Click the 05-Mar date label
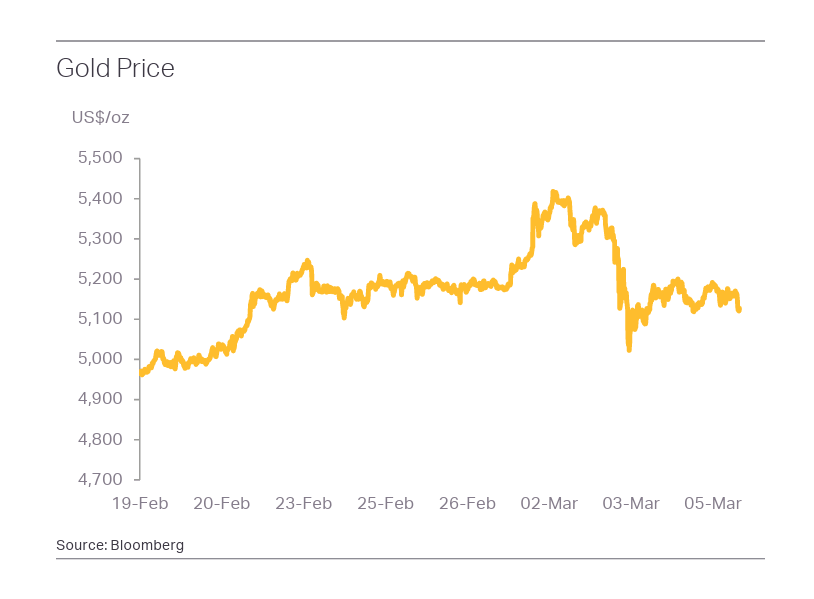The height and width of the screenshot is (599, 814). [712, 503]
